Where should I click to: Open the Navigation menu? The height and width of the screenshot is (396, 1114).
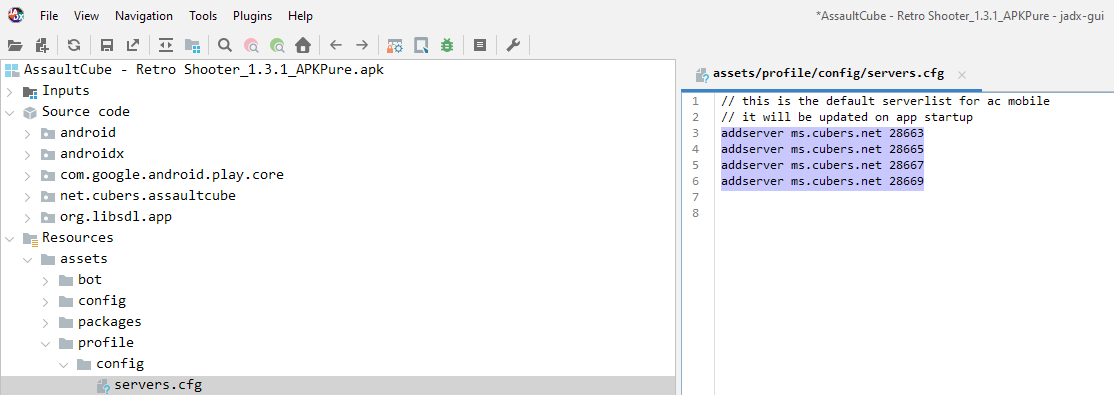pyautogui.click(x=144, y=16)
